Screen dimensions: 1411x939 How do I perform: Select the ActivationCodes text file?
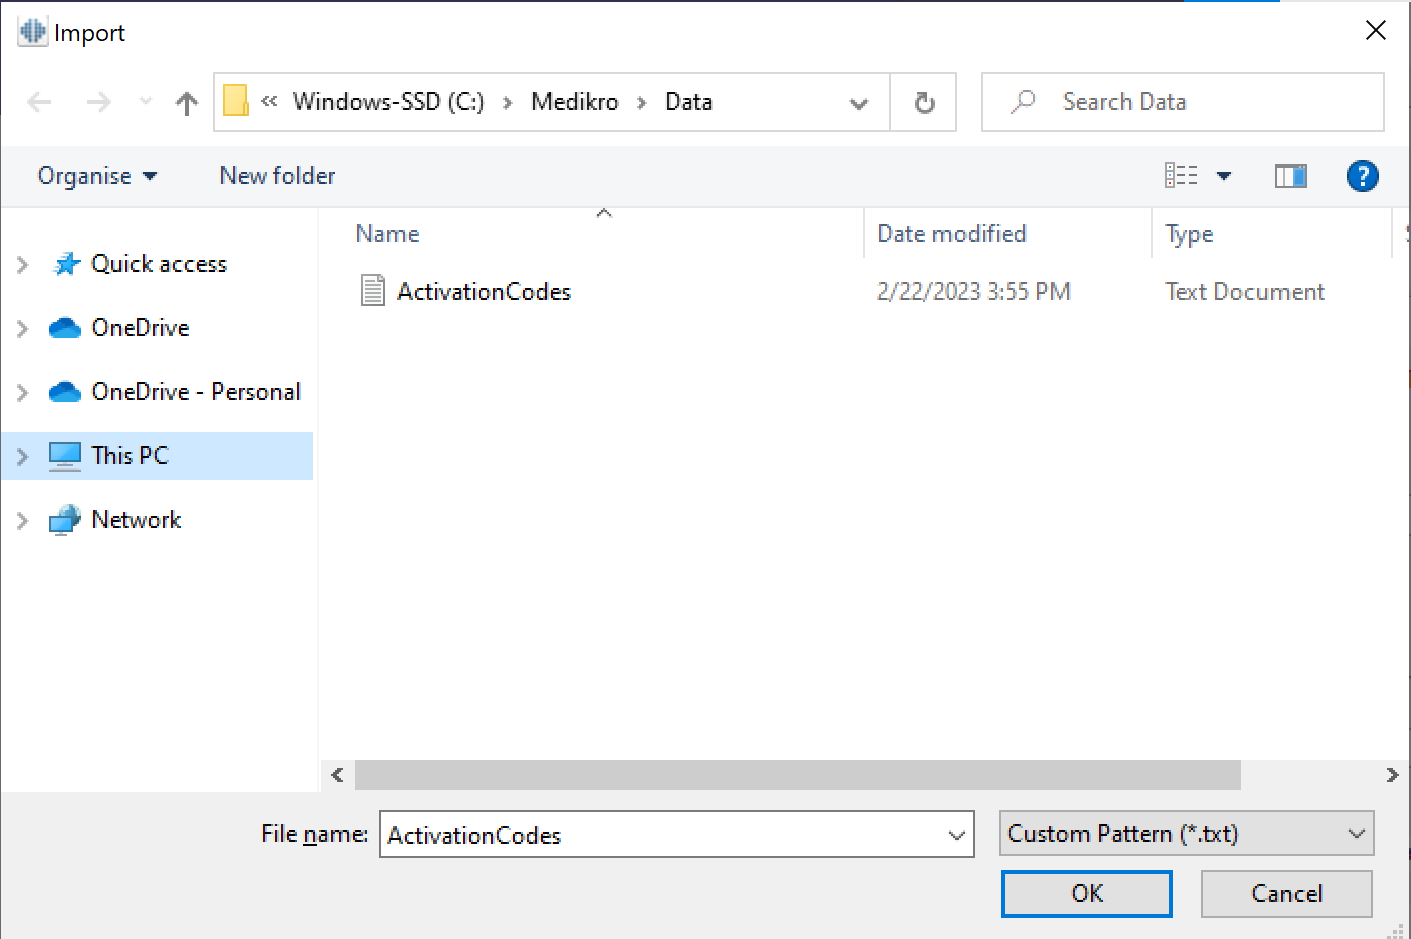coord(483,291)
